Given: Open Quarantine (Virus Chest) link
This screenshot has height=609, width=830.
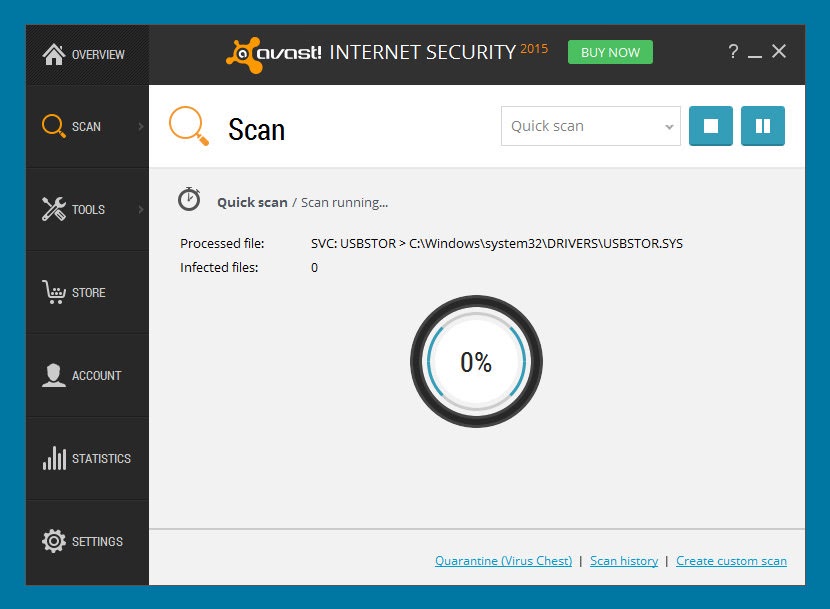Looking at the screenshot, I should click(503, 561).
